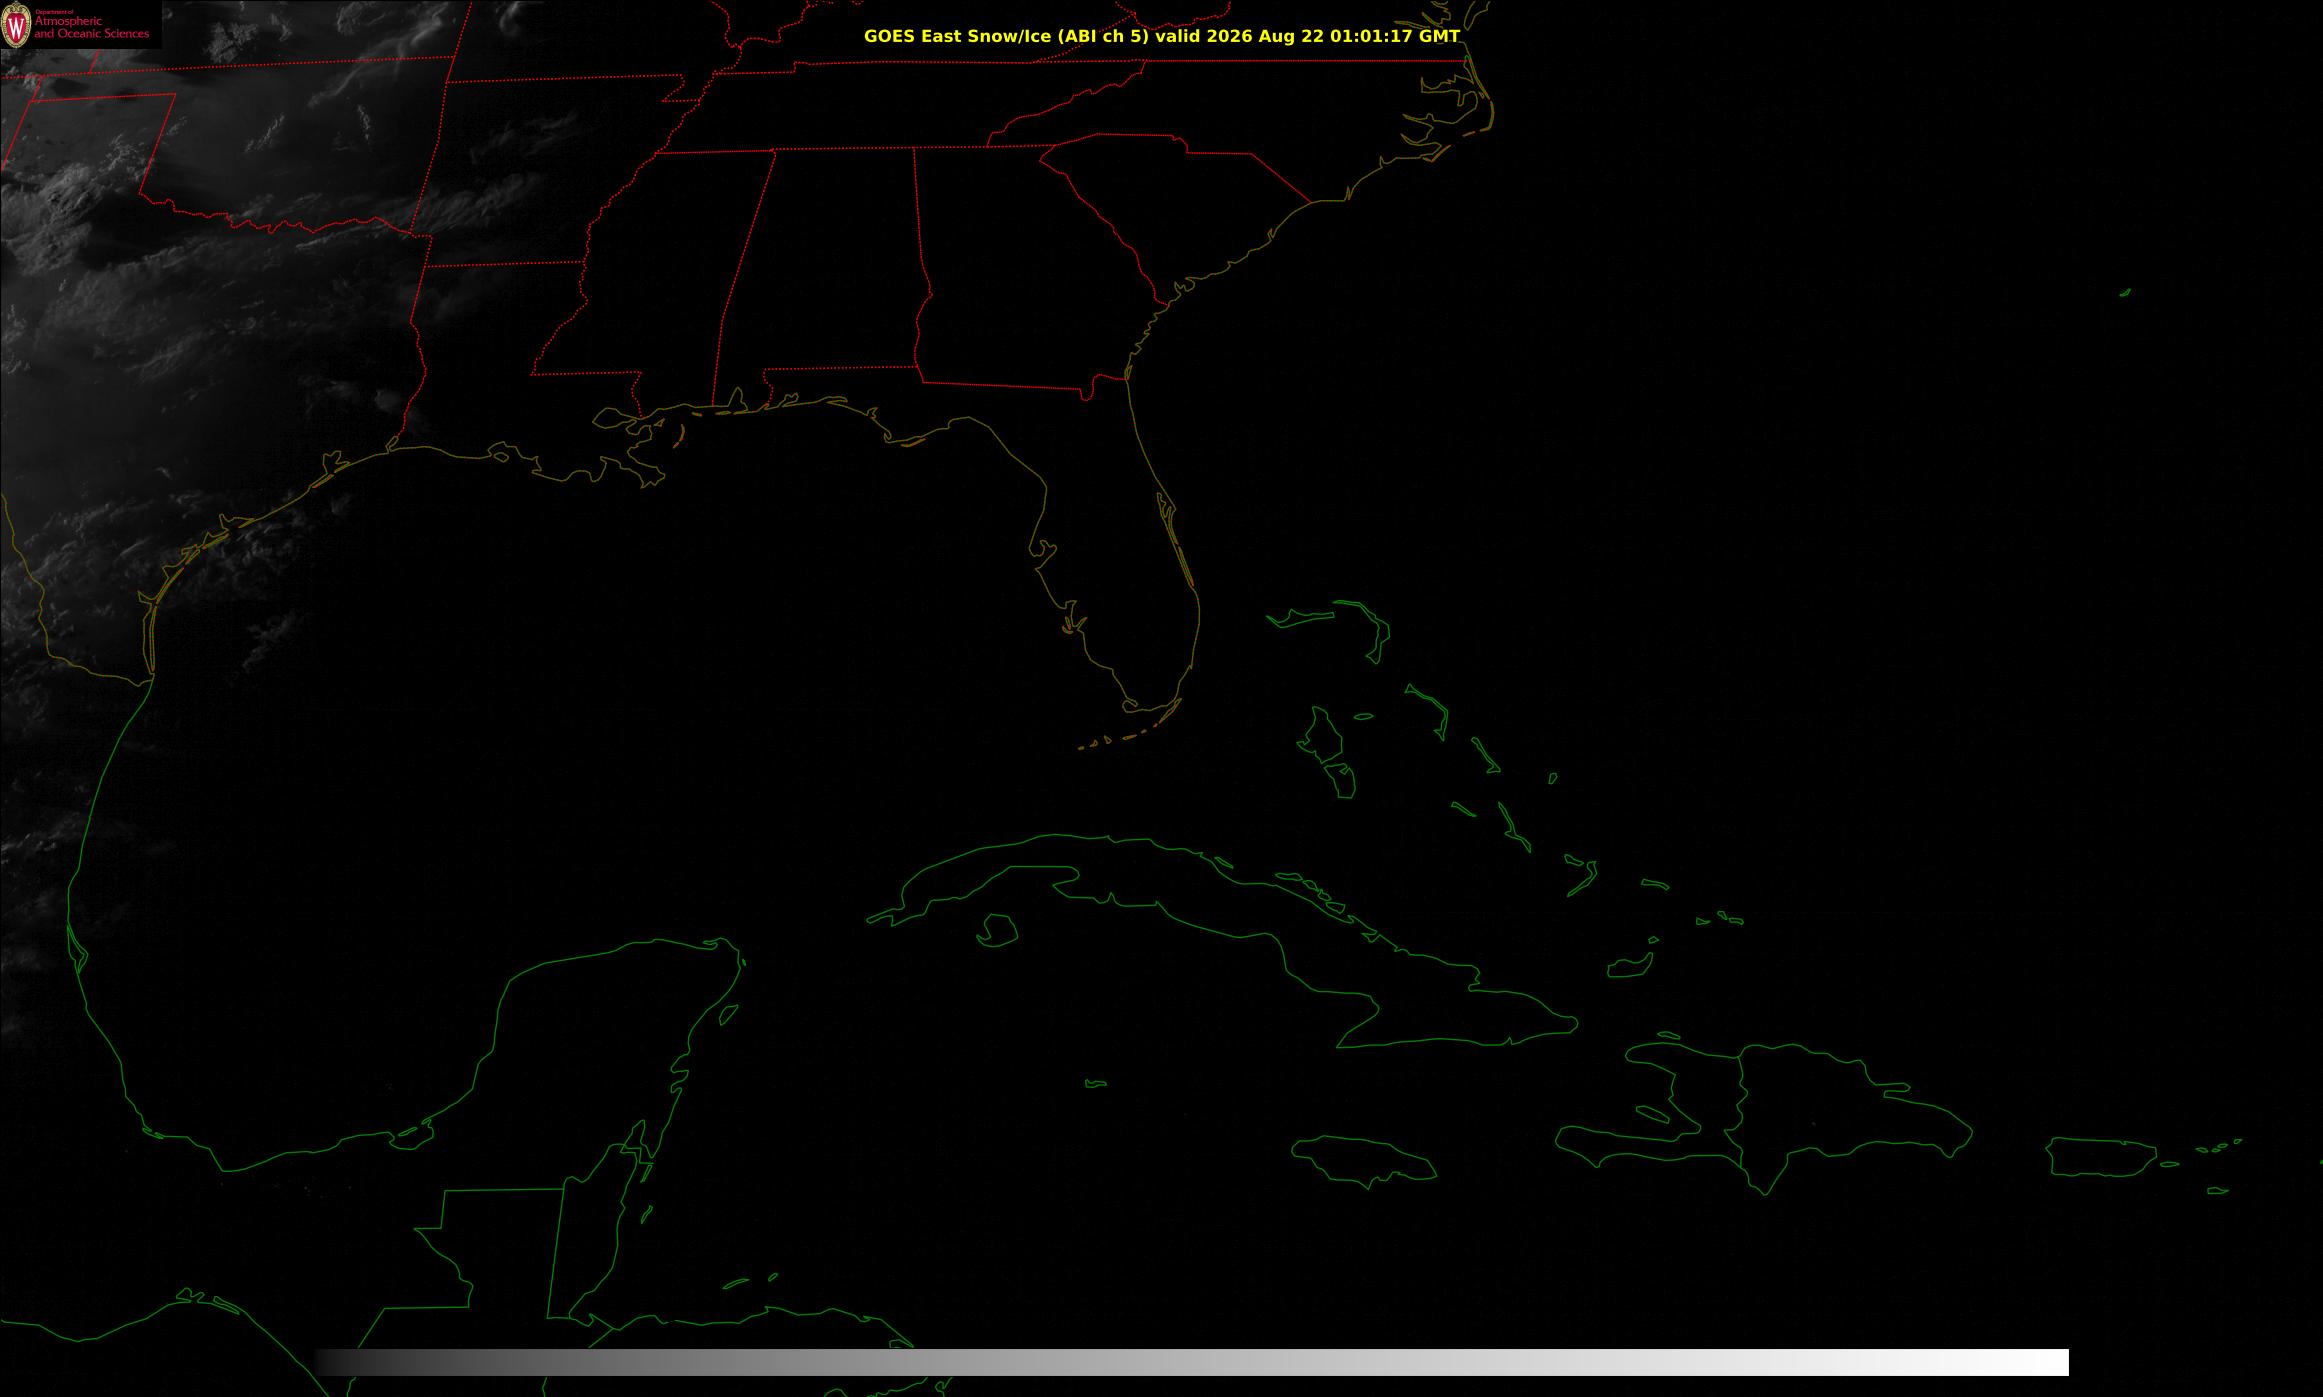Click the GOES East Snow/Ice title text

coord(1162,36)
